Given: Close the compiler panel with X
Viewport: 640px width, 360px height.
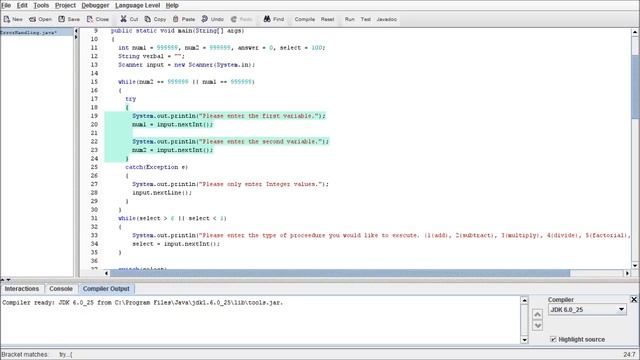Looking at the screenshot, I should point(634,300).
